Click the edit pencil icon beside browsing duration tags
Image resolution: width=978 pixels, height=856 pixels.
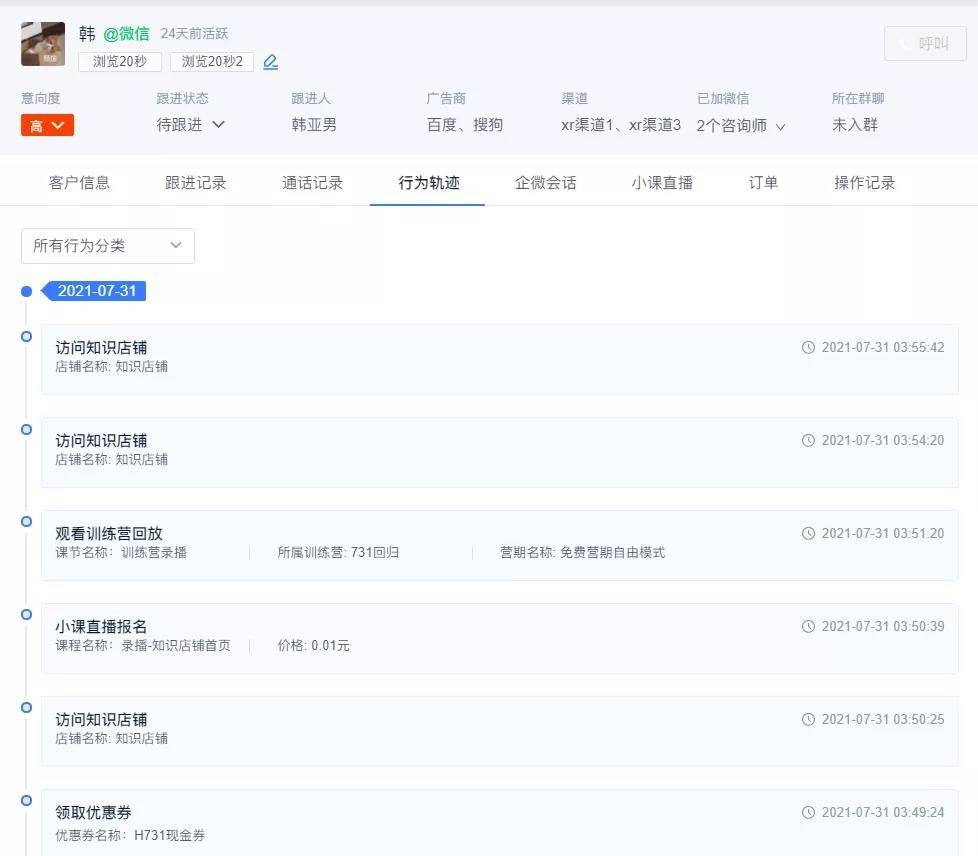[270, 61]
